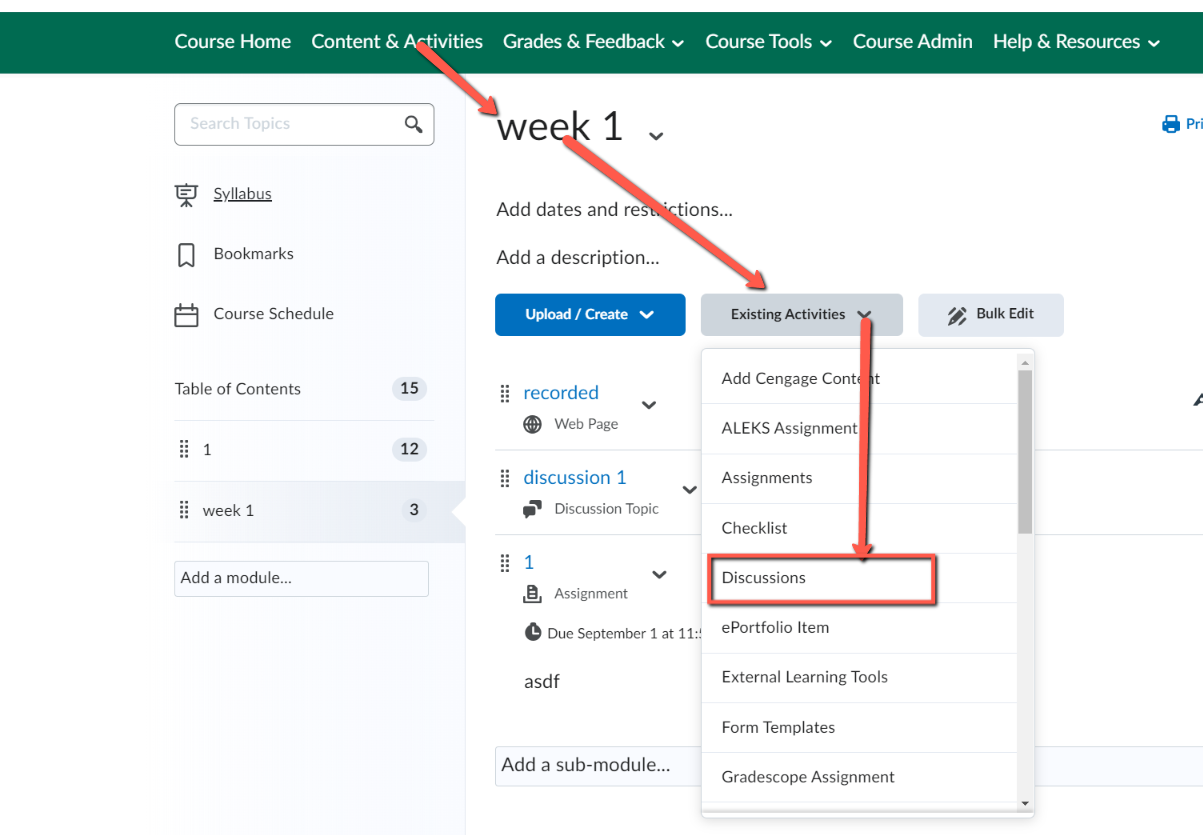Click the dropdown list scrollbar down arrow
The image size is (1203, 835).
(x=1025, y=803)
